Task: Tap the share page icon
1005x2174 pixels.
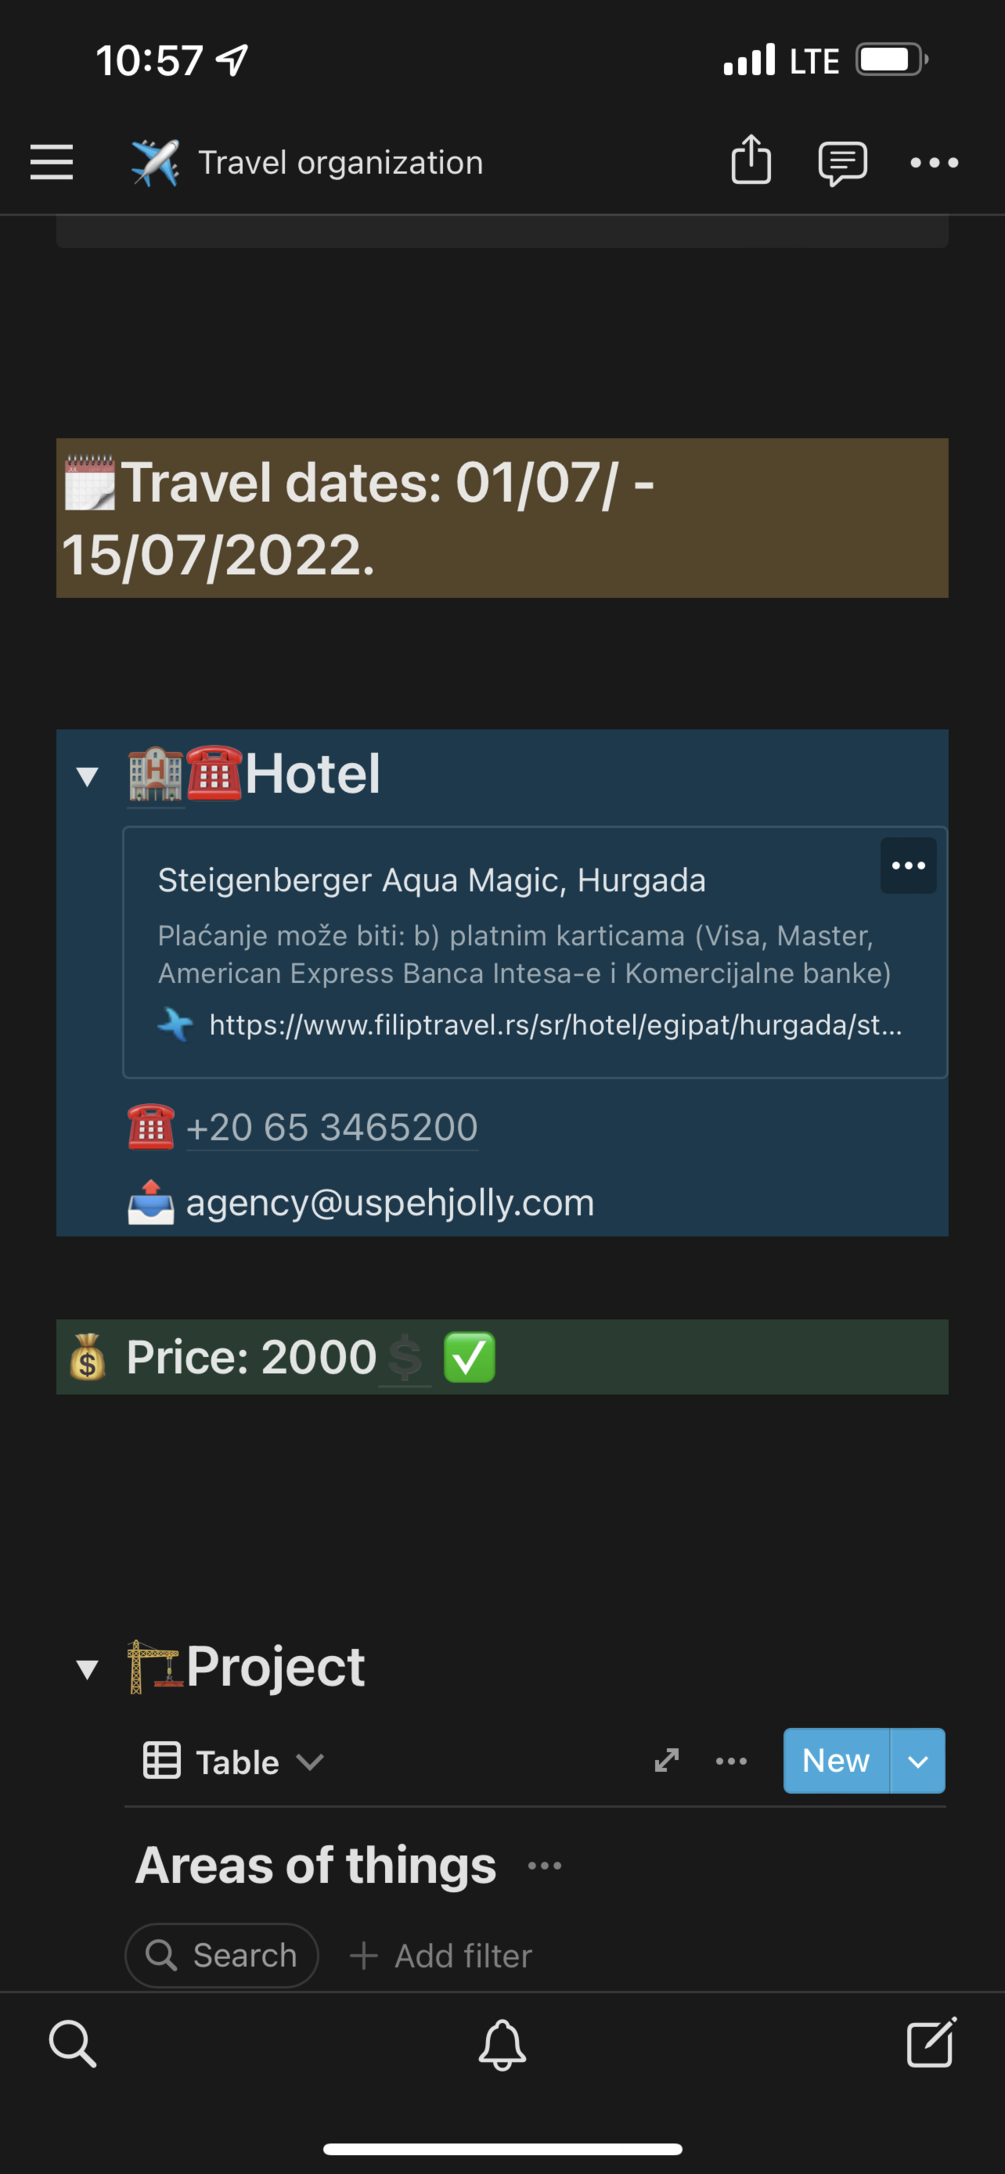Action: coord(751,160)
